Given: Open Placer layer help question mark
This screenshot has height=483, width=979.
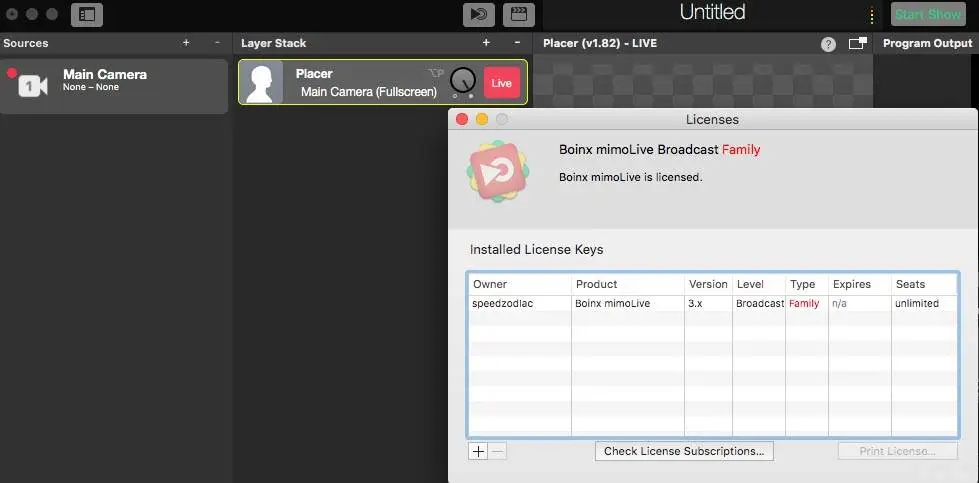Looking at the screenshot, I should [x=828, y=44].
